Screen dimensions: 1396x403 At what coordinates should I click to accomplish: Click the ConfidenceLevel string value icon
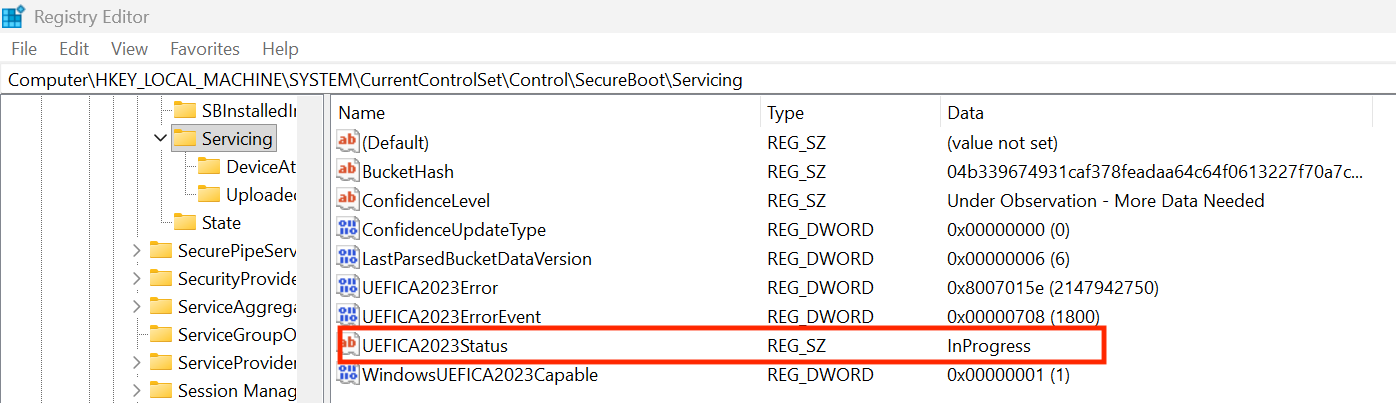point(348,200)
